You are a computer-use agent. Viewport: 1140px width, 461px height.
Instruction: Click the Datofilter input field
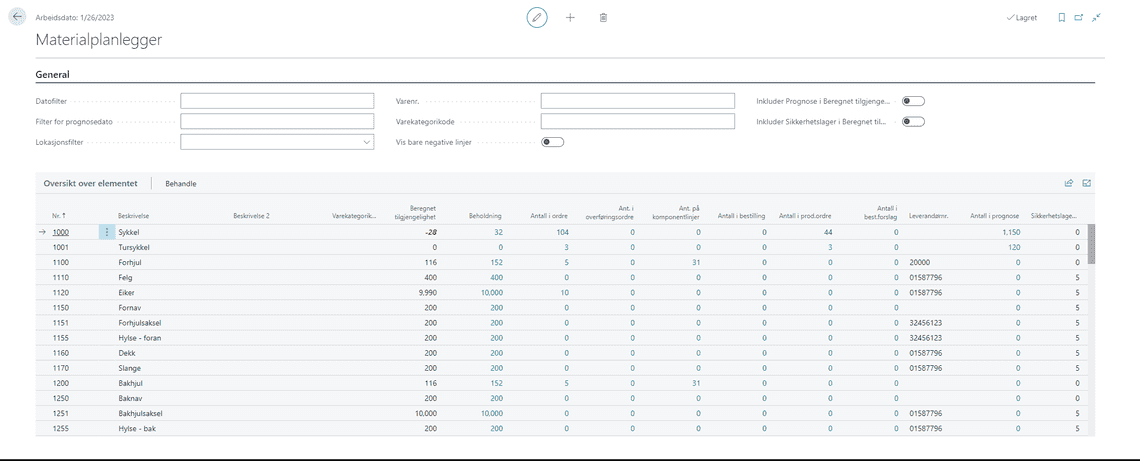coord(277,101)
